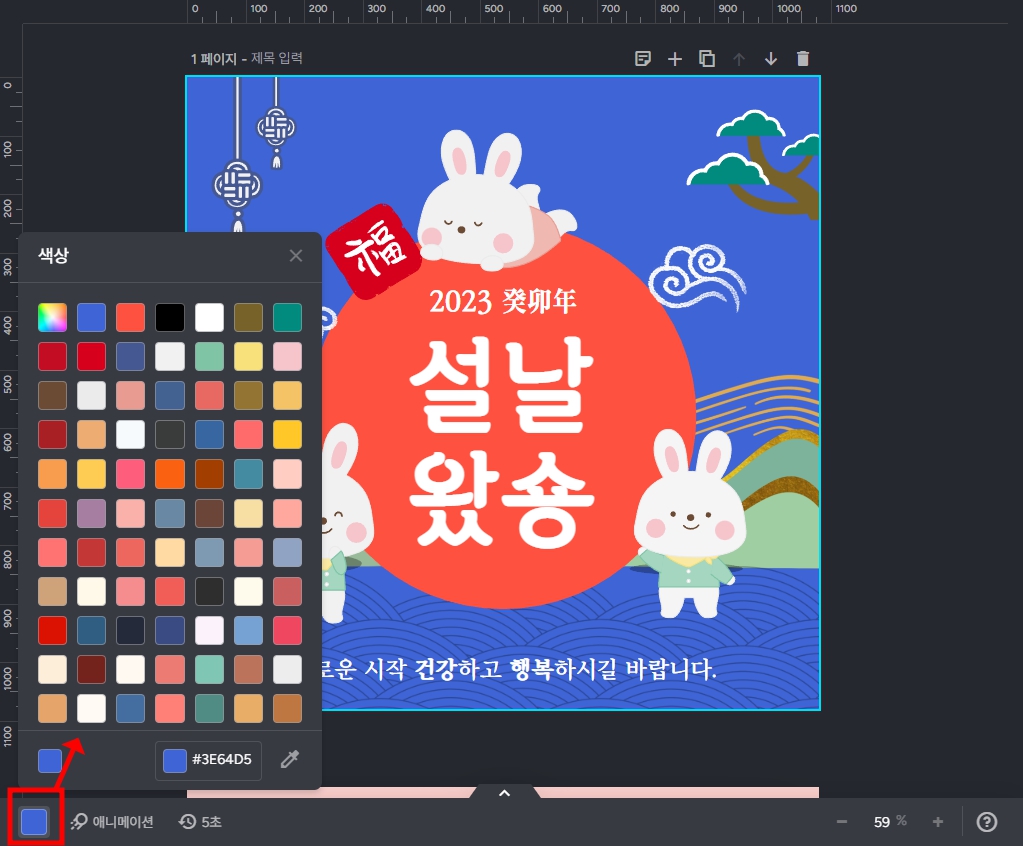1023x846 pixels.
Task: Pick a color with the eyedropper tool
Action: (x=290, y=760)
